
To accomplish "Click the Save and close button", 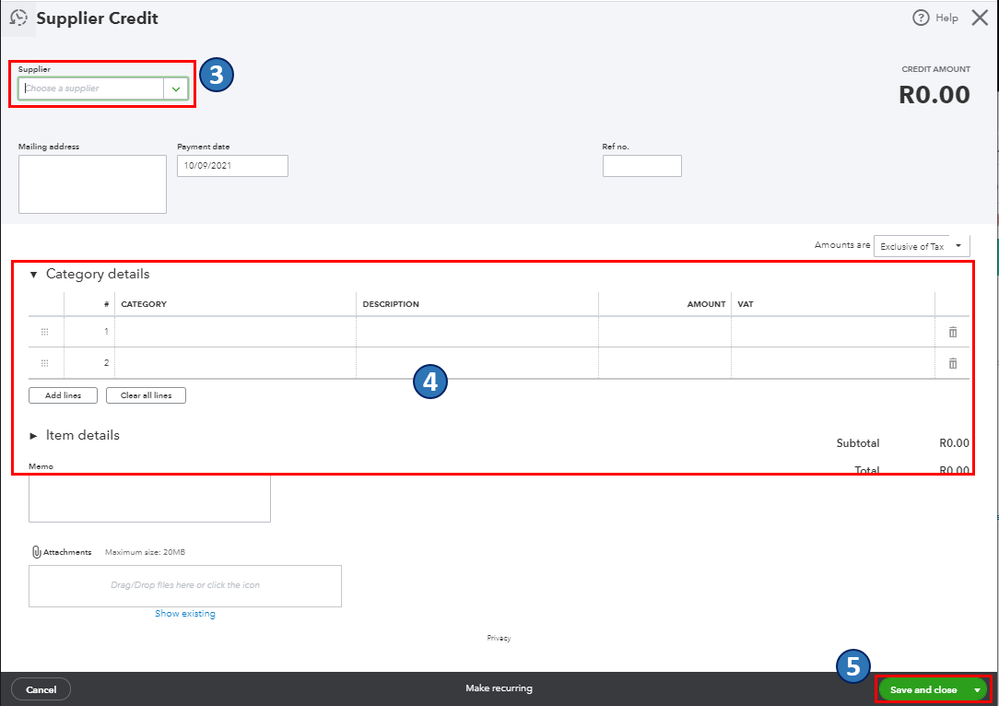I will (x=923, y=689).
